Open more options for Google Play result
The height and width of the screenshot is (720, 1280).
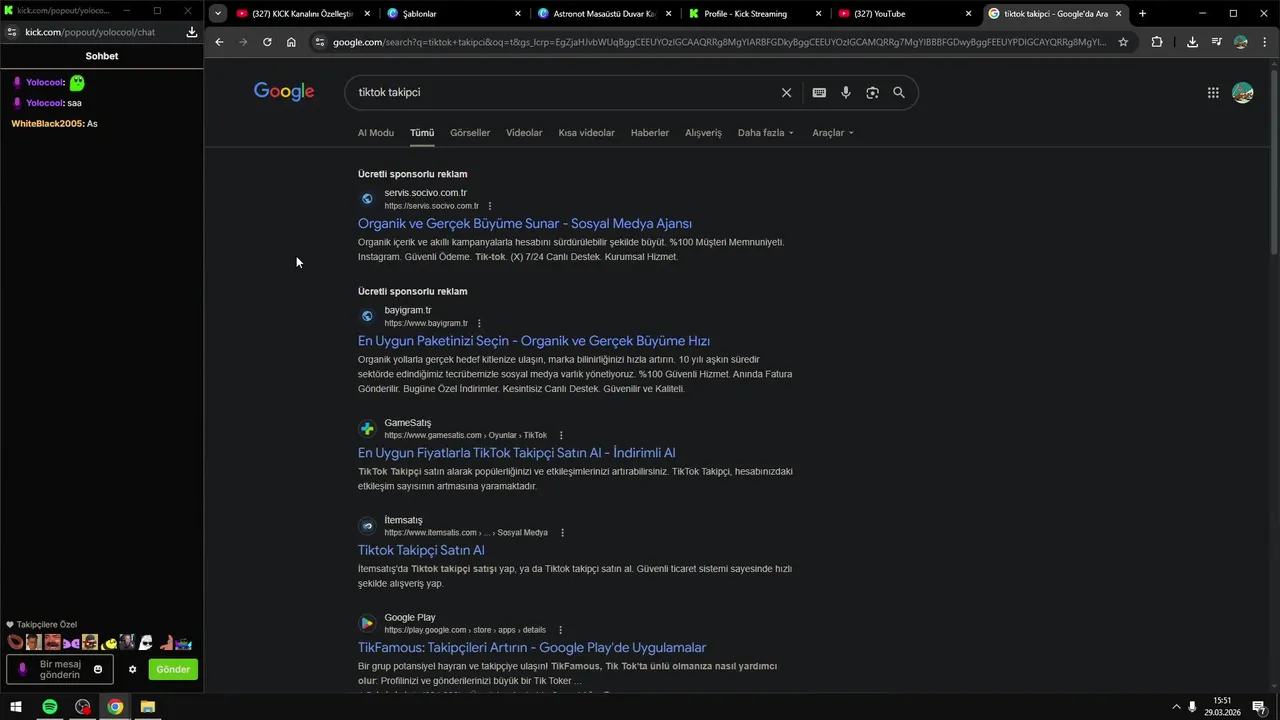point(560,630)
